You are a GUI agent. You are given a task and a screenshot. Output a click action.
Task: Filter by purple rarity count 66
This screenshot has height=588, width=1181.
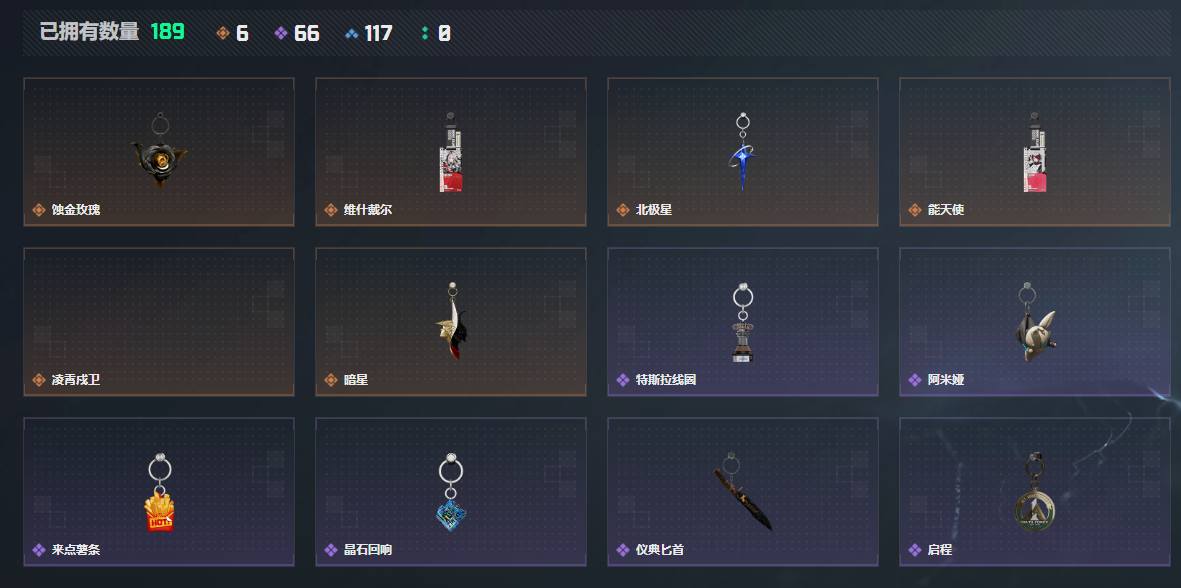point(297,33)
